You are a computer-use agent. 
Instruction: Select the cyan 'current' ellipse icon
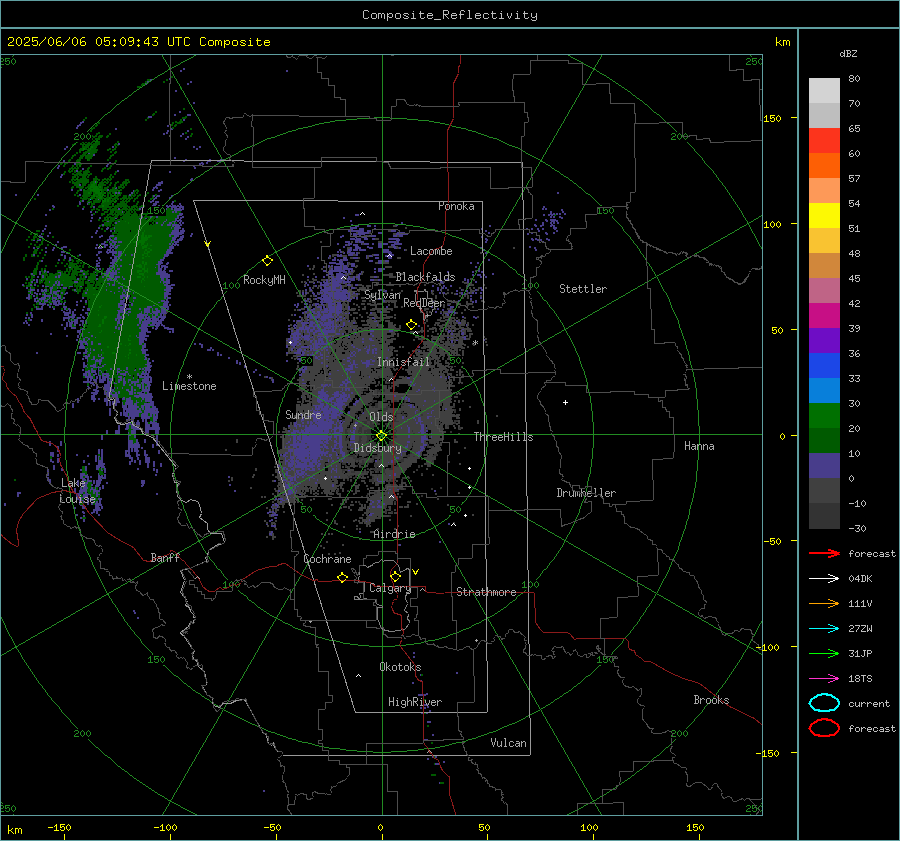tap(824, 703)
